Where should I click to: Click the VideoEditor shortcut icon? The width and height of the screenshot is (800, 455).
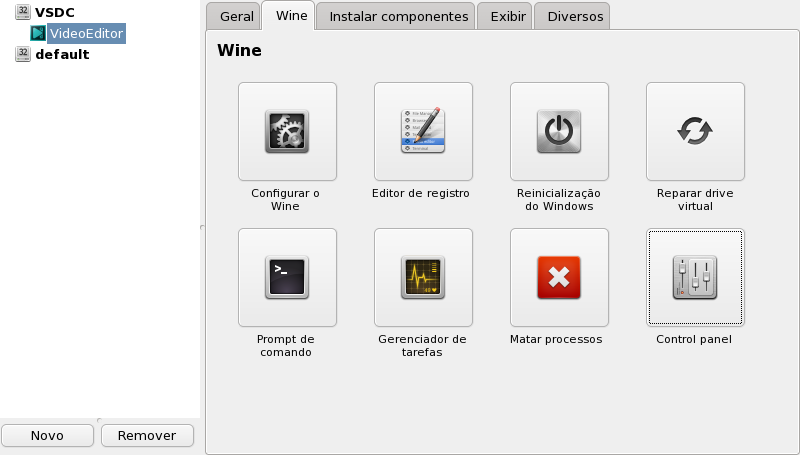coord(38,33)
